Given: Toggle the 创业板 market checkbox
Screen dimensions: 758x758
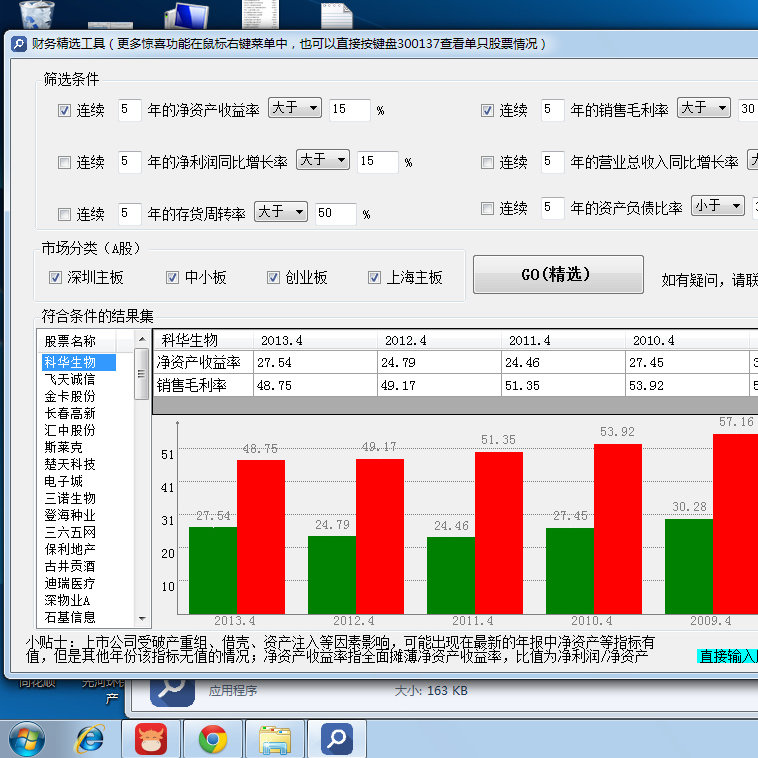Looking at the screenshot, I should tap(273, 277).
